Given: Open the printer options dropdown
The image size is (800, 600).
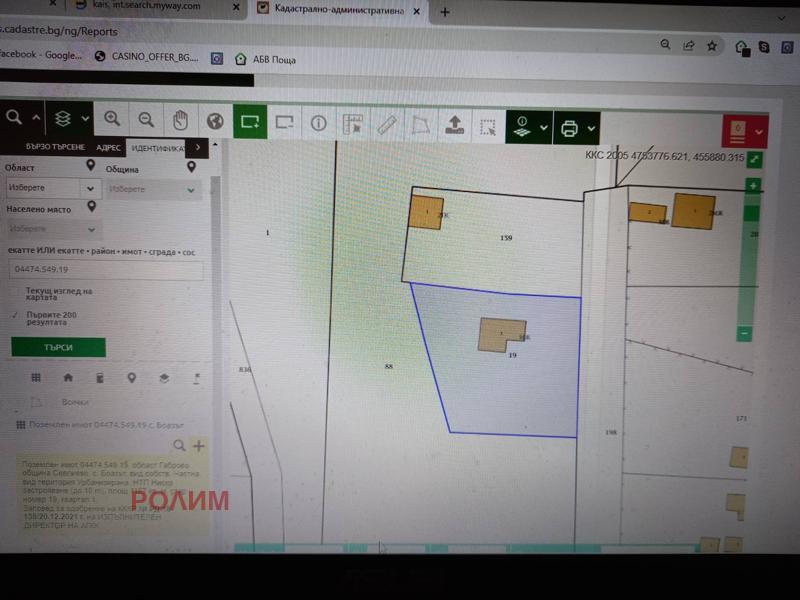Looking at the screenshot, I should (x=591, y=128).
